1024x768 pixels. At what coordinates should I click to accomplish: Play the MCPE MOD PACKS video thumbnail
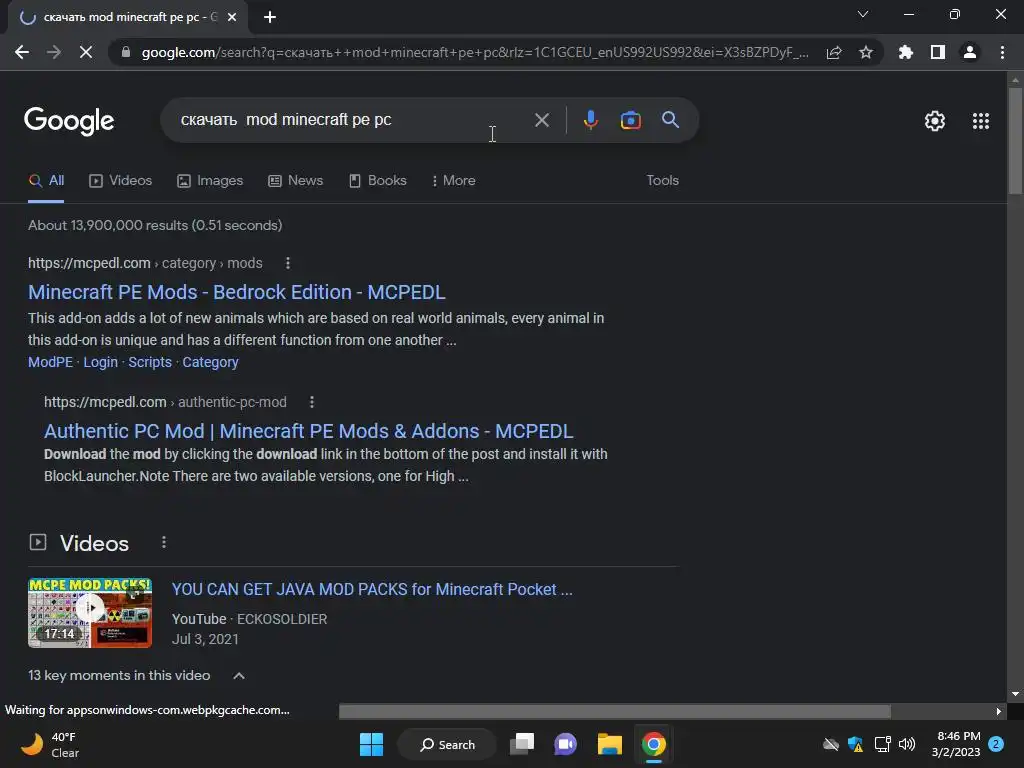coord(90,613)
